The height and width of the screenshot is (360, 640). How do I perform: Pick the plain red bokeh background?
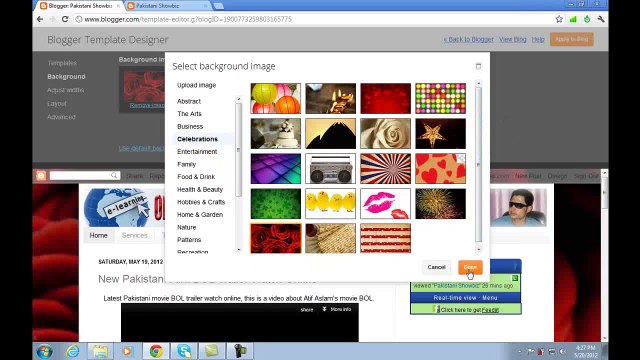click(x=385, y=98)
